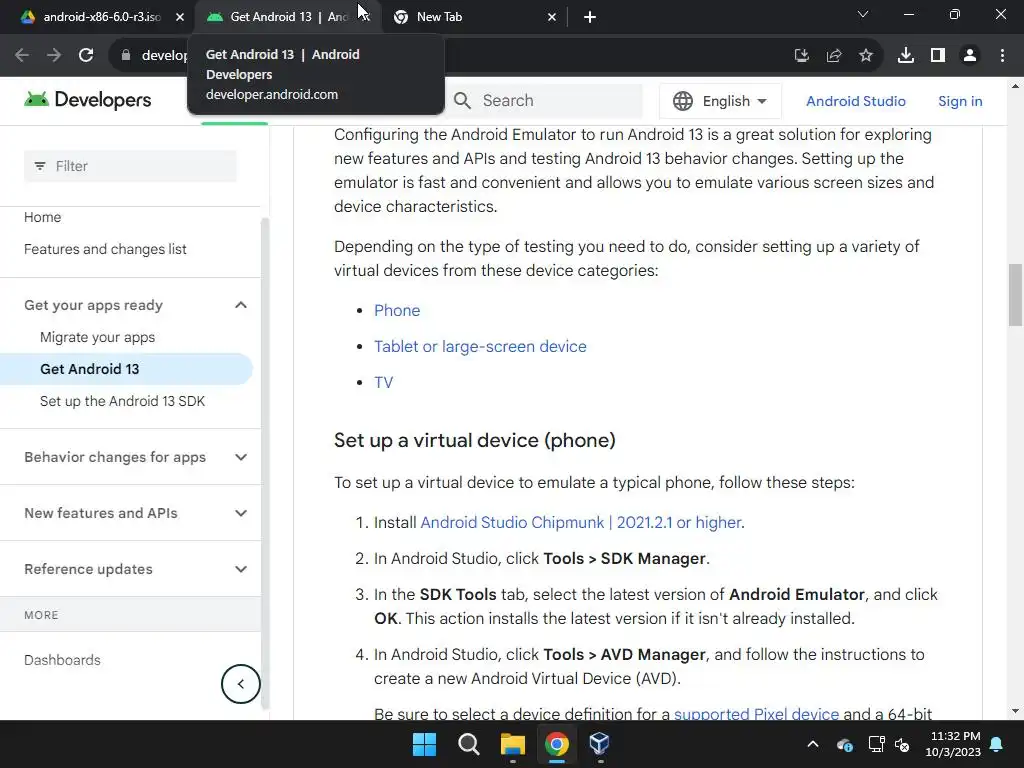Open the supported Pixel device link
The width and height of the screenshot is (1024, 768).
[x=756, y=714]
